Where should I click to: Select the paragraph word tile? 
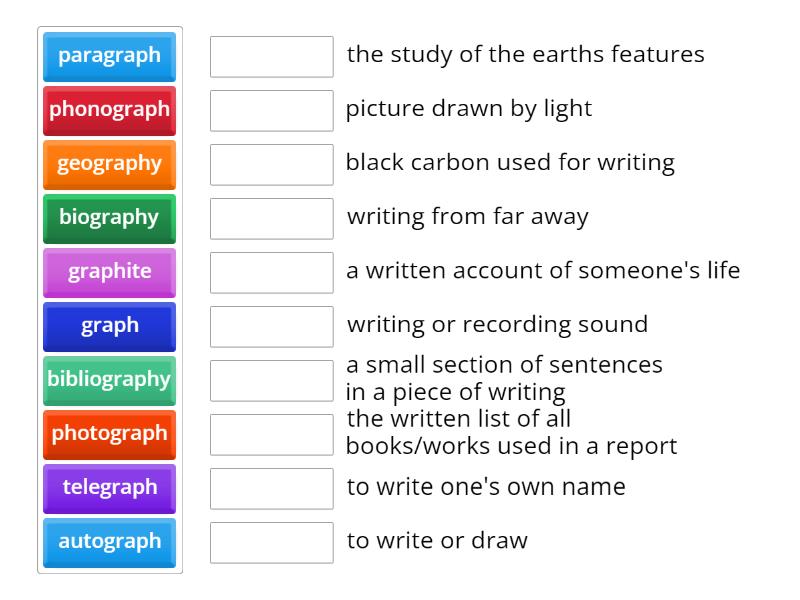click(108, 57)
